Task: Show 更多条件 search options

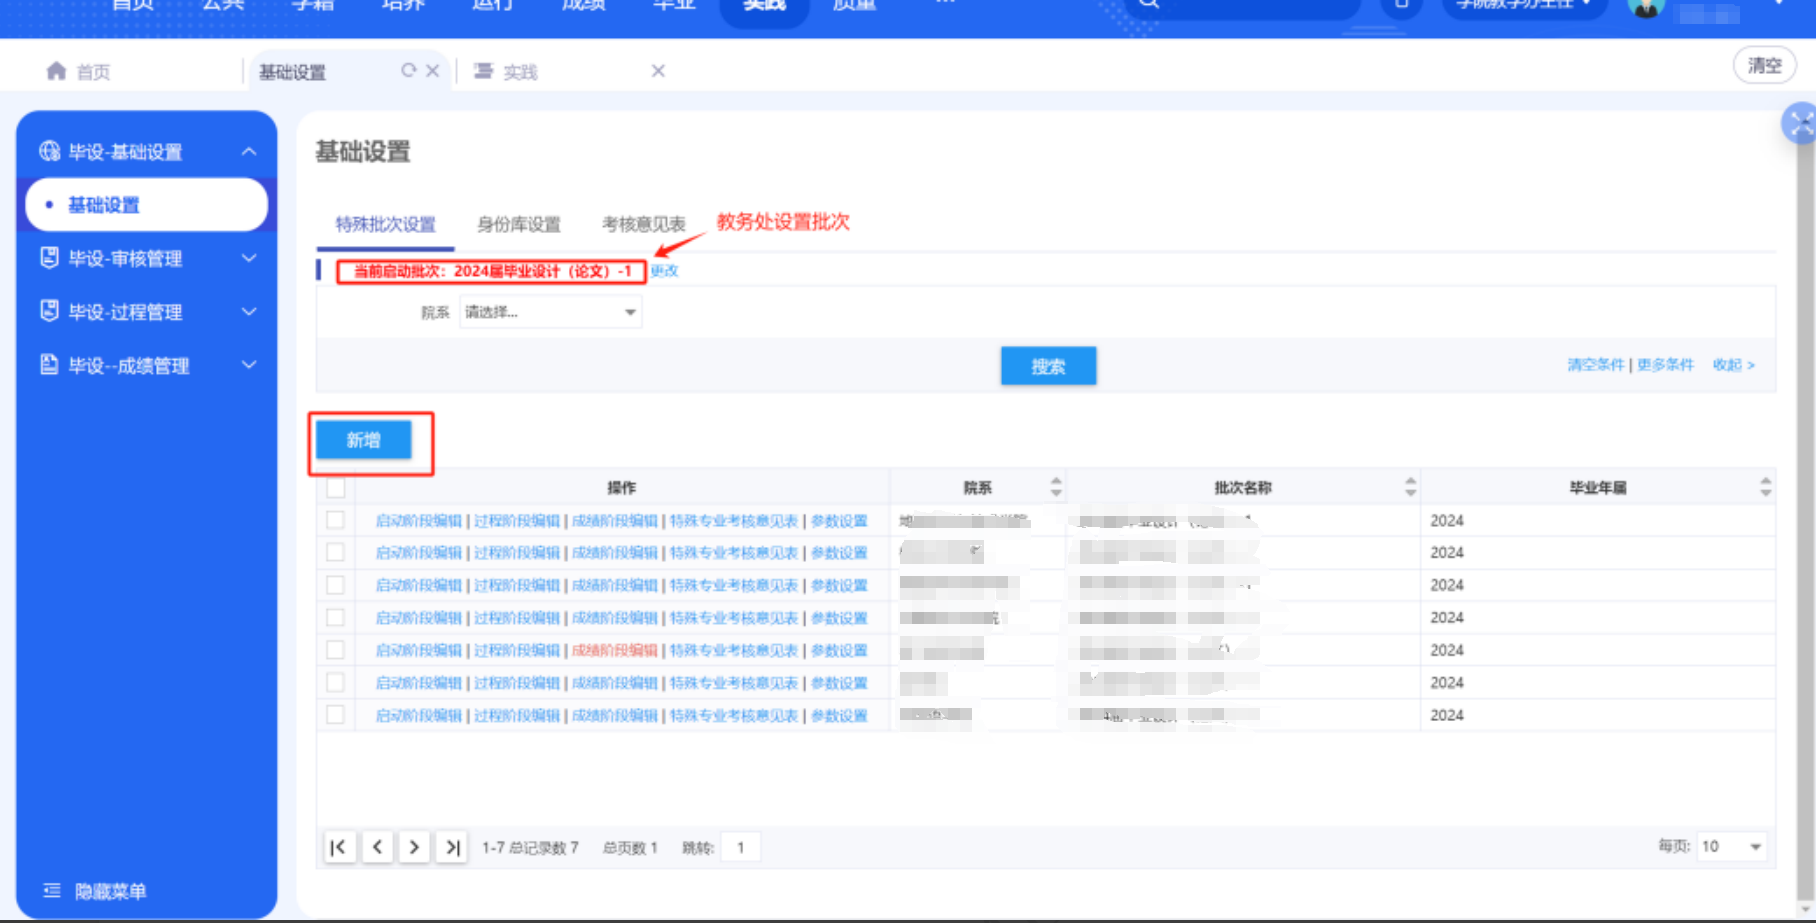Action: (x=1665, y=365)
